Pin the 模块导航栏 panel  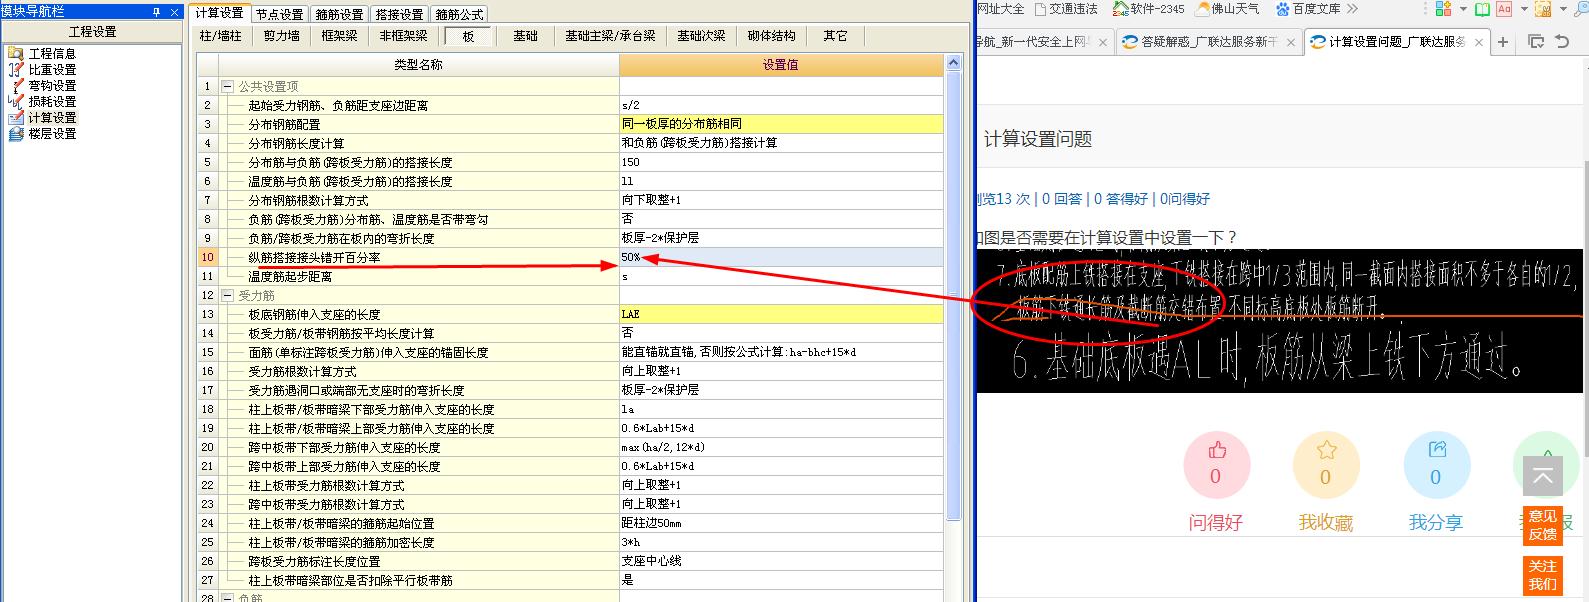pos(157,12)
